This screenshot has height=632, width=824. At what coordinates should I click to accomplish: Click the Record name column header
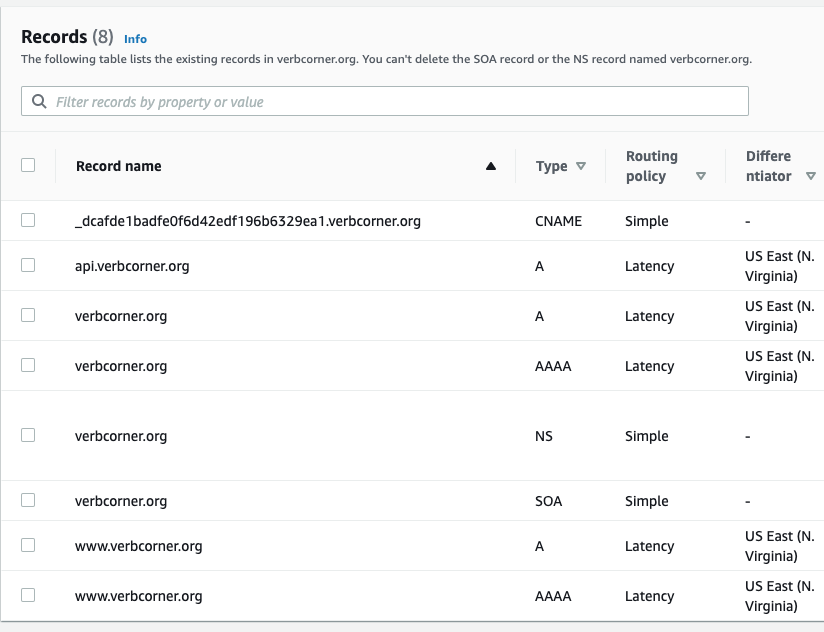(118, 166)
